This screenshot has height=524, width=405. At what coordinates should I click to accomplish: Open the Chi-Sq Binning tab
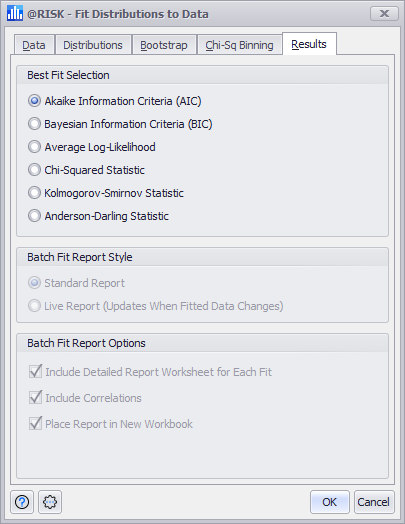(239, 45)
